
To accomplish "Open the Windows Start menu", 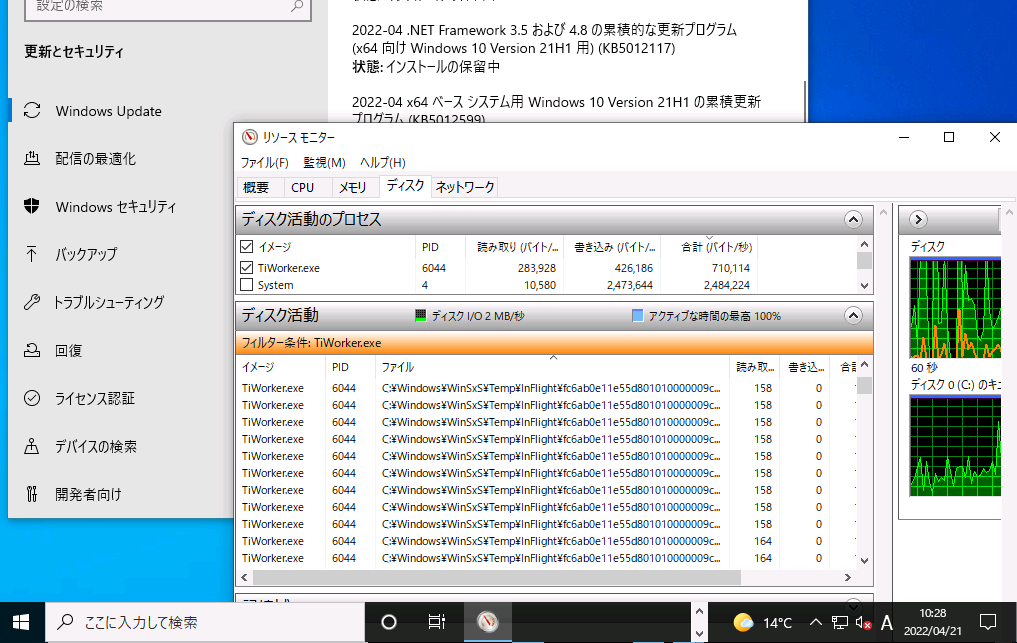I will pos(22,622).
